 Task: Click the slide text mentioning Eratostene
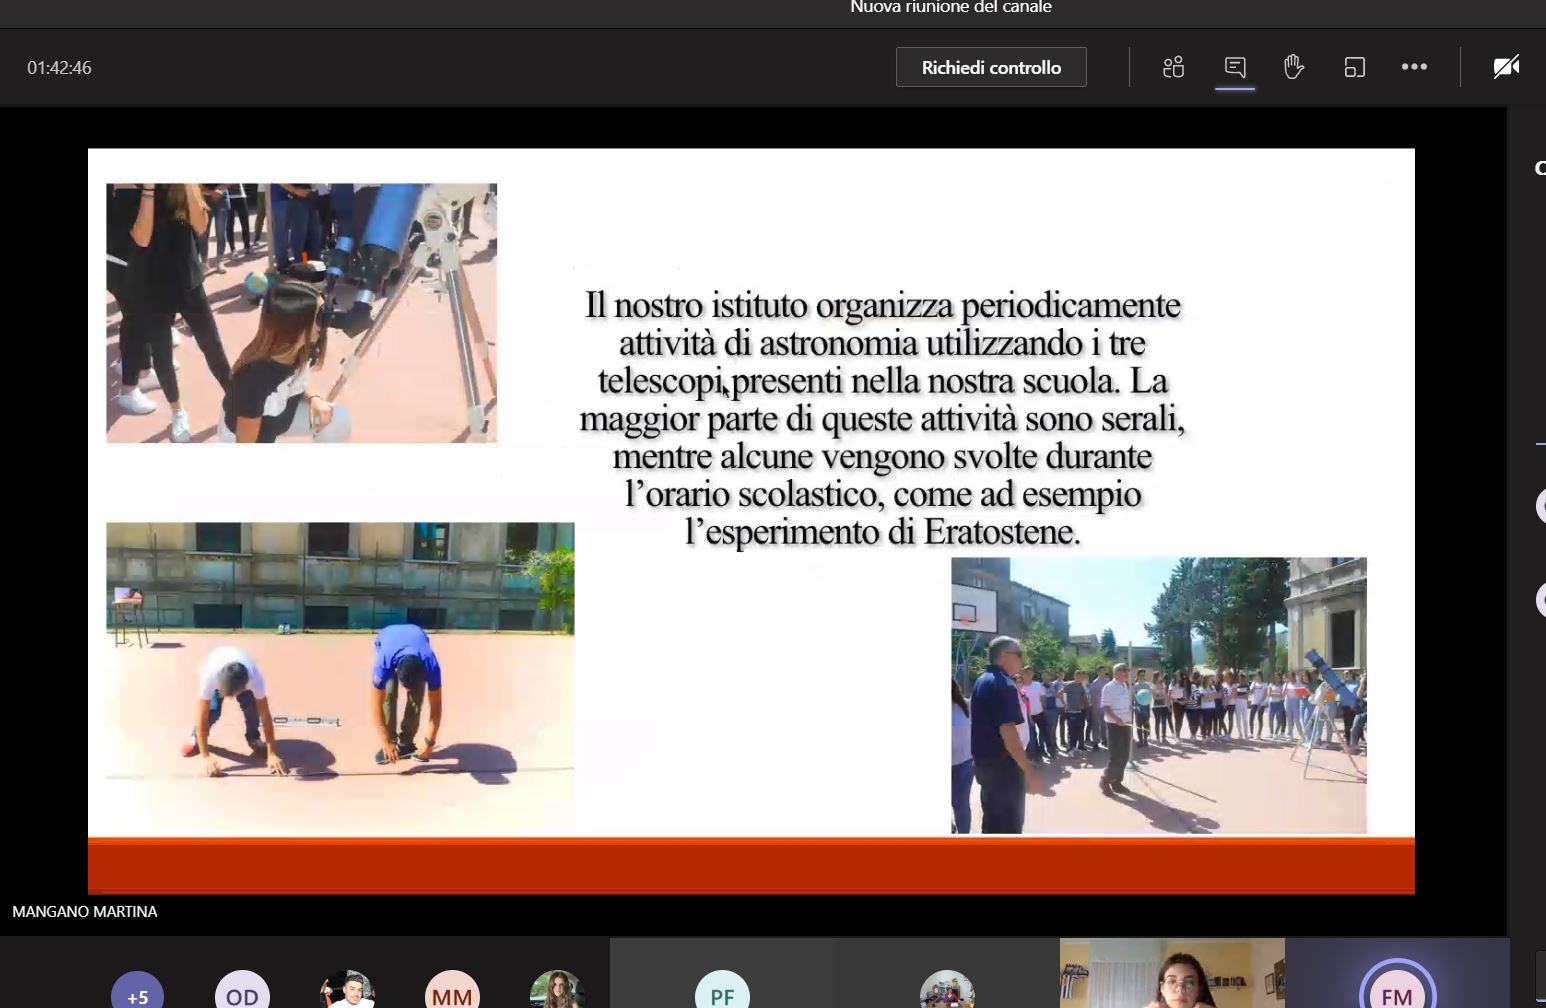882,418
